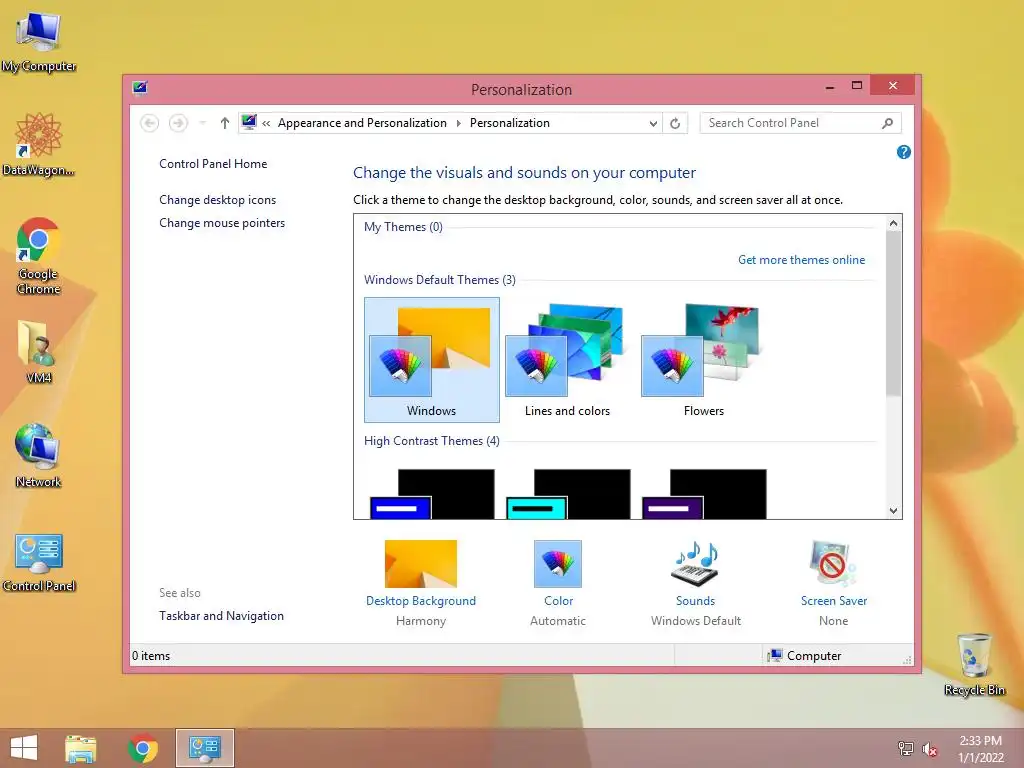Viewport: 1024px width, 768px height.
Task: Show the taskbar clock and date
Action: 980,749
